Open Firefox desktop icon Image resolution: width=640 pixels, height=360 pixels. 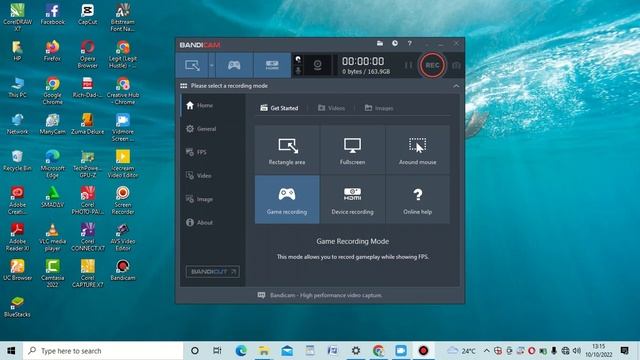coord(52,51)
